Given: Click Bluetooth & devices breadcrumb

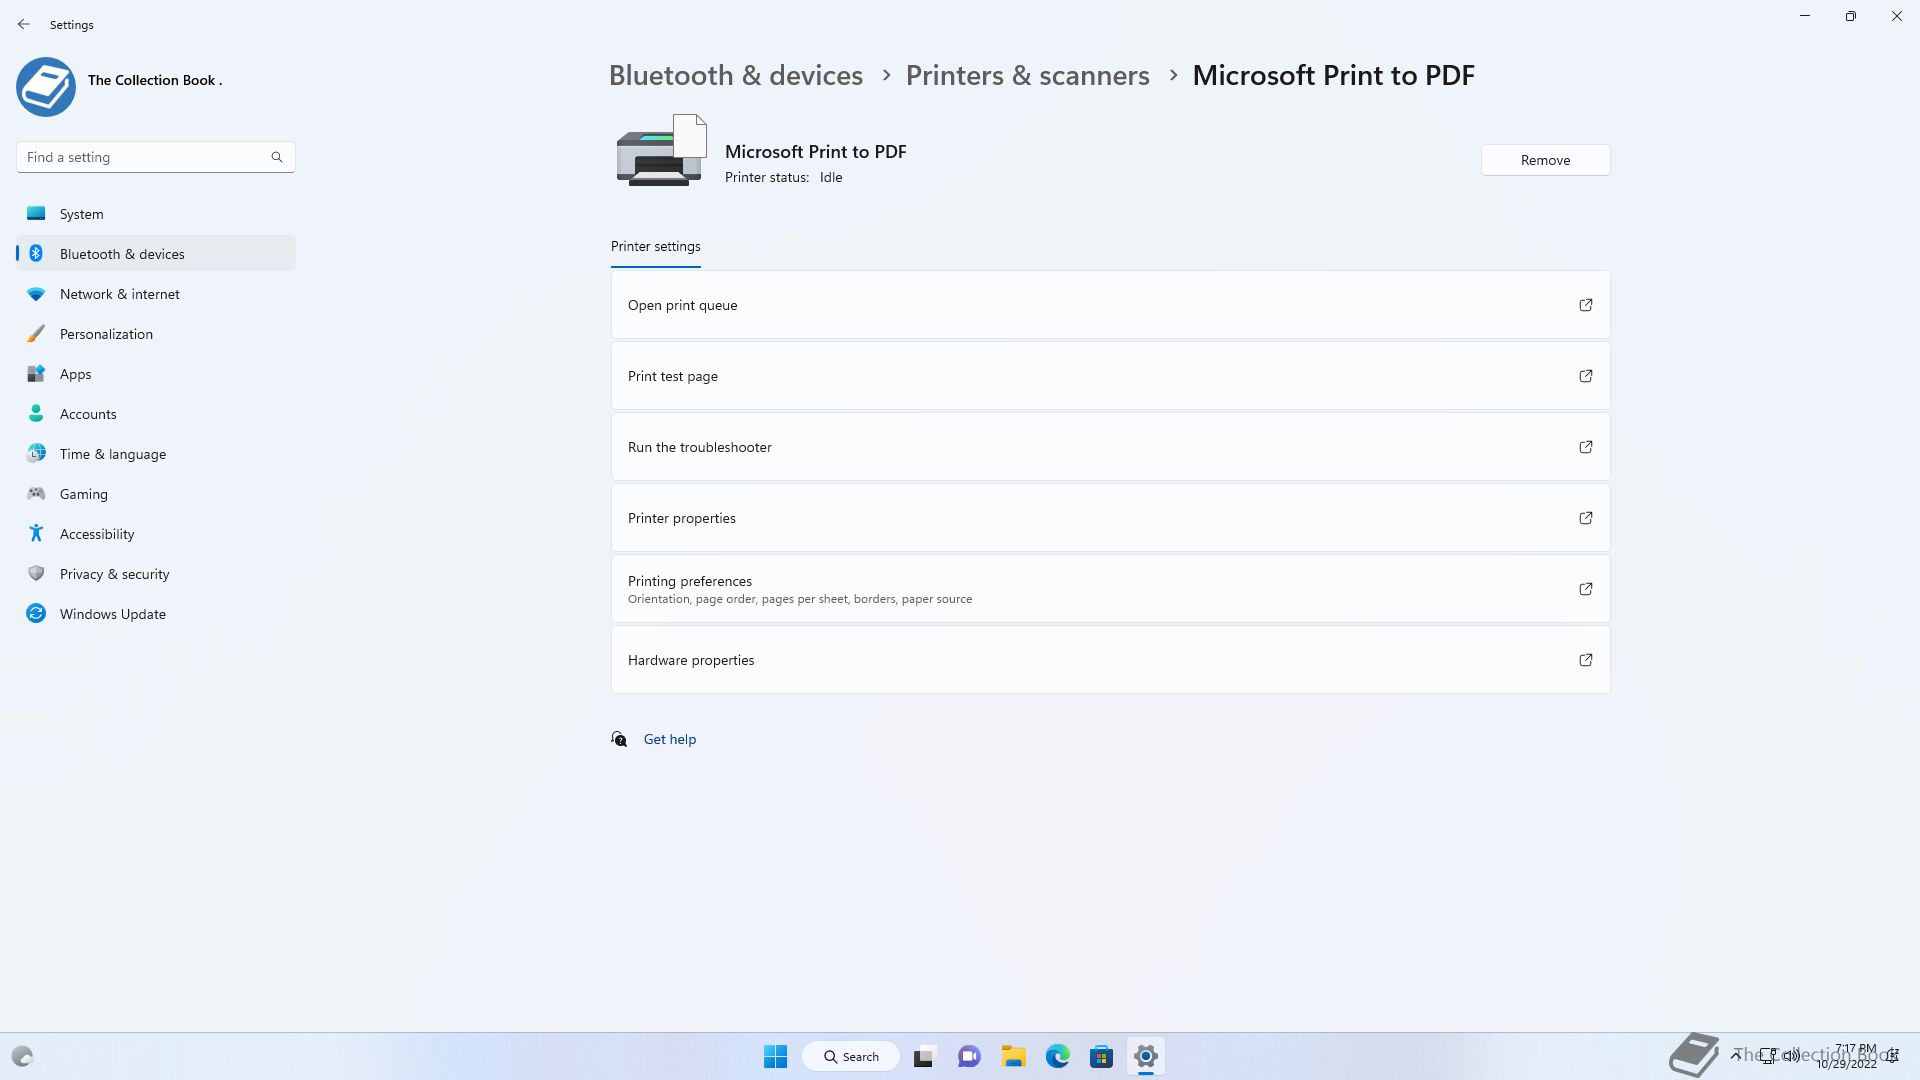Looking at the screenshot, I should [736, 75].
